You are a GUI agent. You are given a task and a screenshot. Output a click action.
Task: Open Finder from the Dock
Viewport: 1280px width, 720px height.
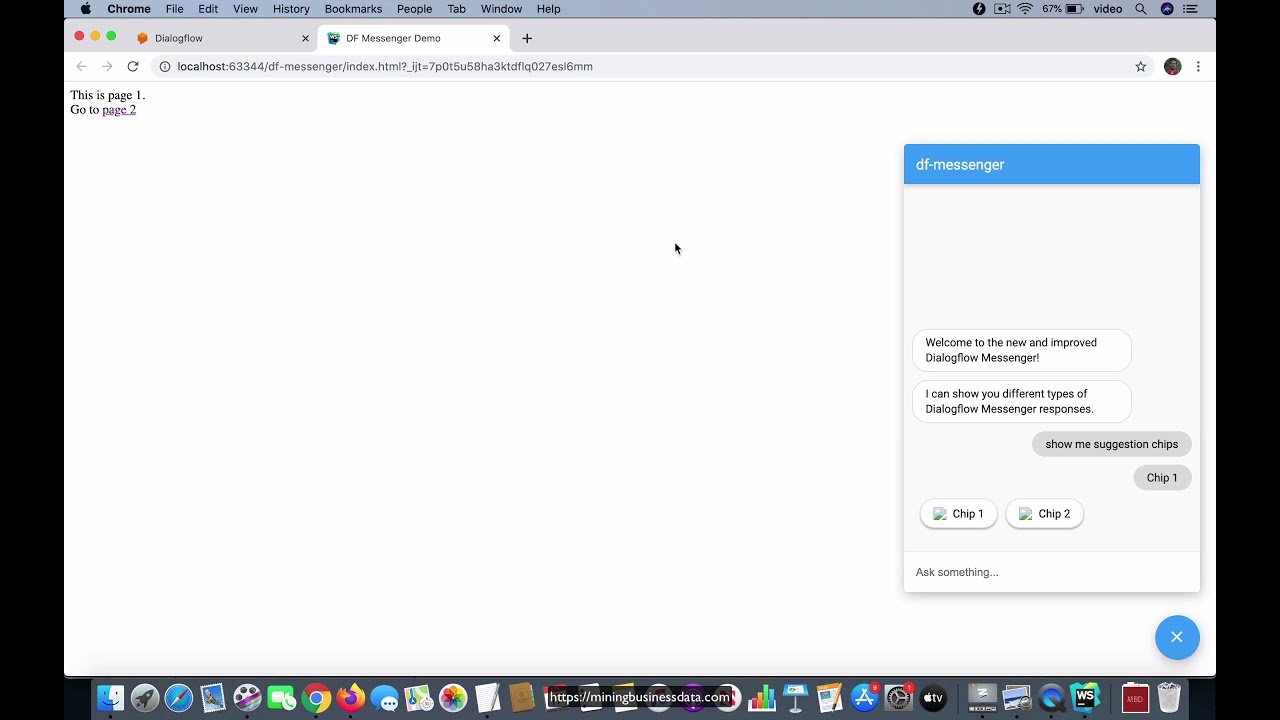point(110,697)
